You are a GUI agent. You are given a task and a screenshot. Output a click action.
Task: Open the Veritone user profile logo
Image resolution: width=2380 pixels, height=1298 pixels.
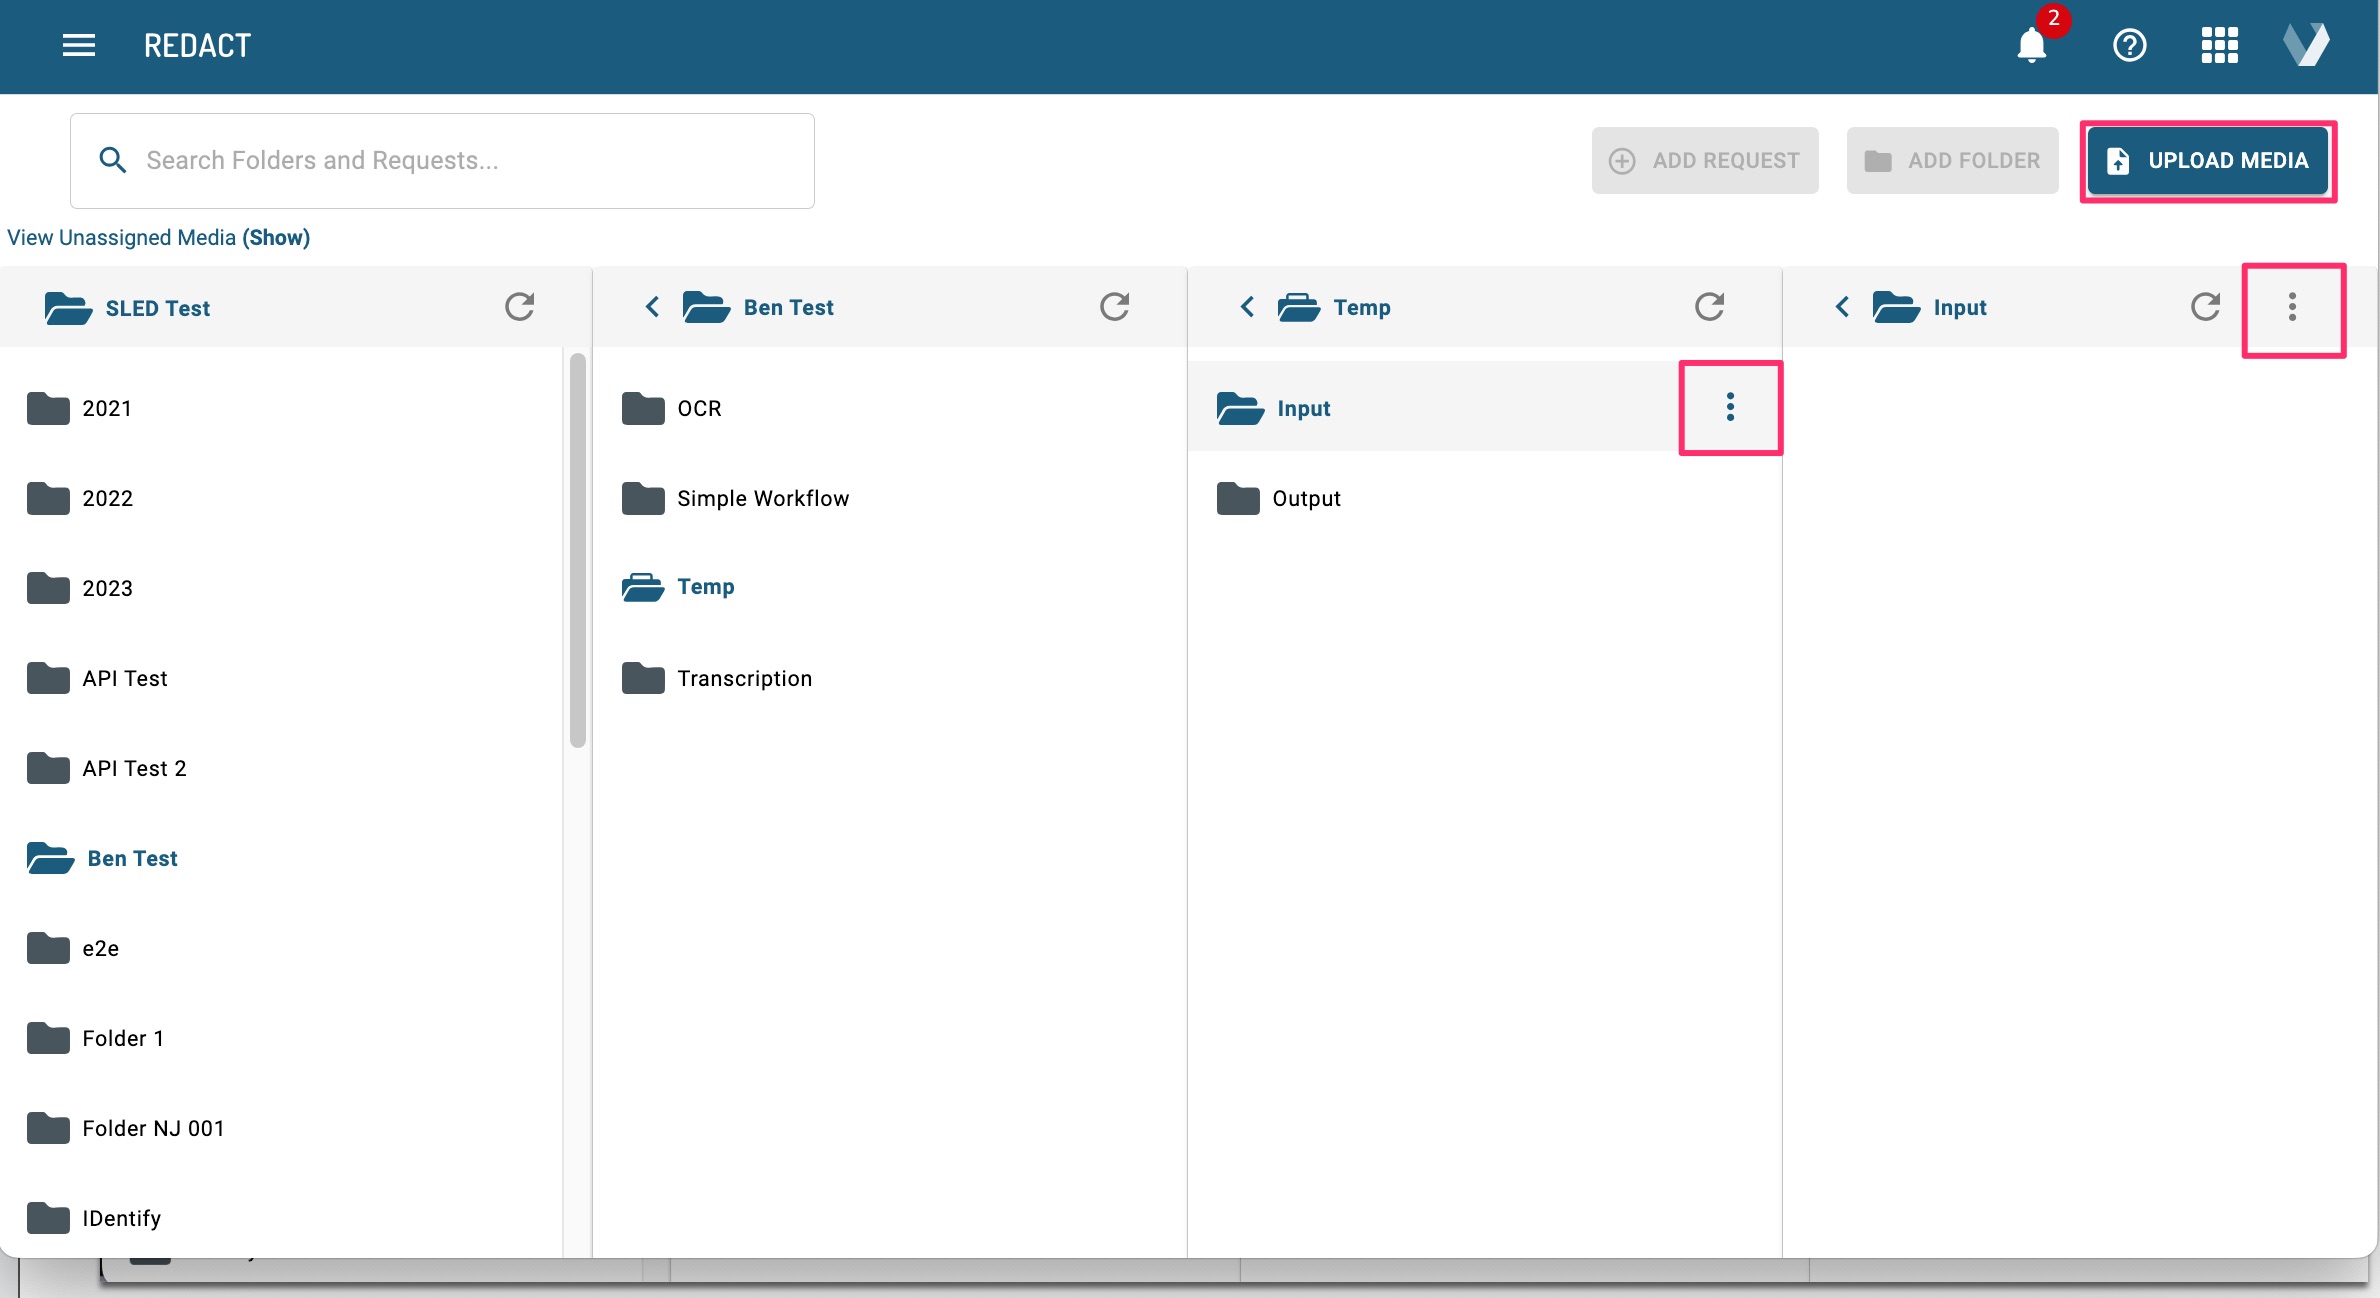coord(2306,45)
